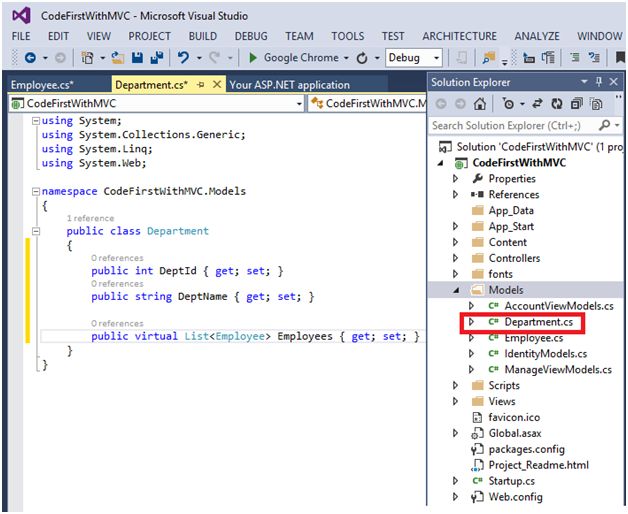Click '0 references' above Employees property
This screenshot has width=628, height=514.
tap(117, 323)
